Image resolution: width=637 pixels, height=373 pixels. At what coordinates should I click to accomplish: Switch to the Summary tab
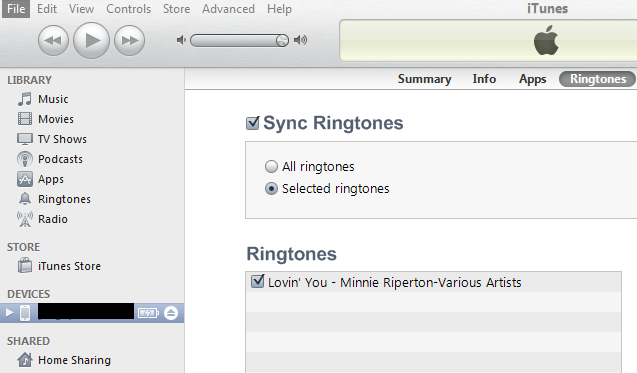425,79
